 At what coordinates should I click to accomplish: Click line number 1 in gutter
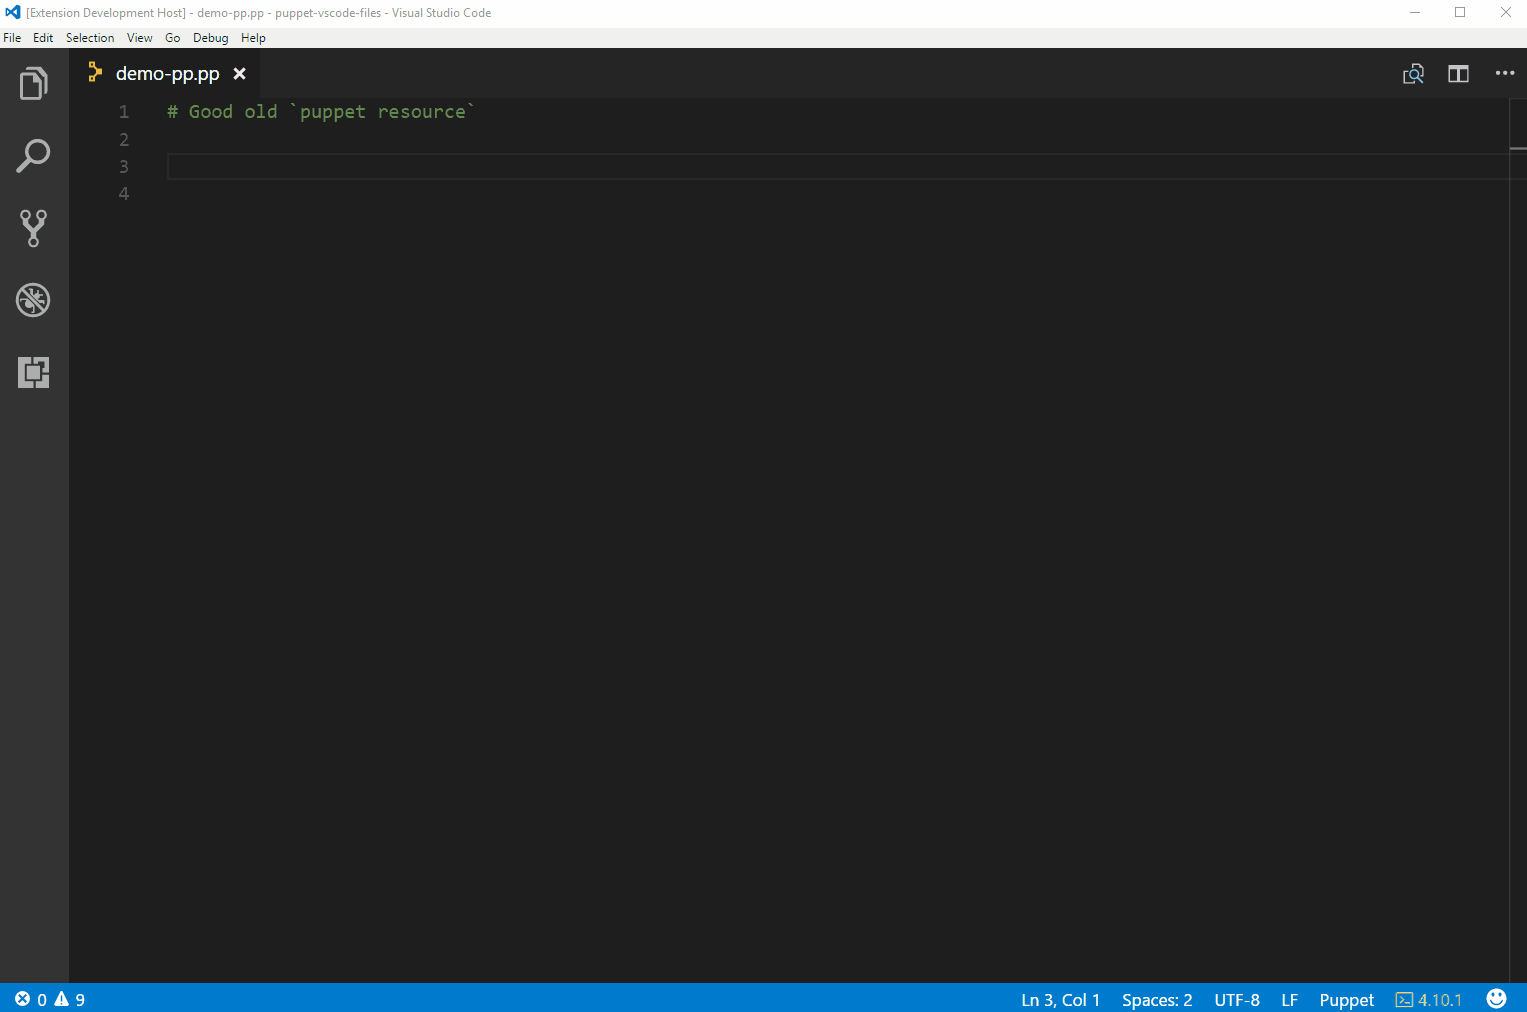click(x=124, y=112)
